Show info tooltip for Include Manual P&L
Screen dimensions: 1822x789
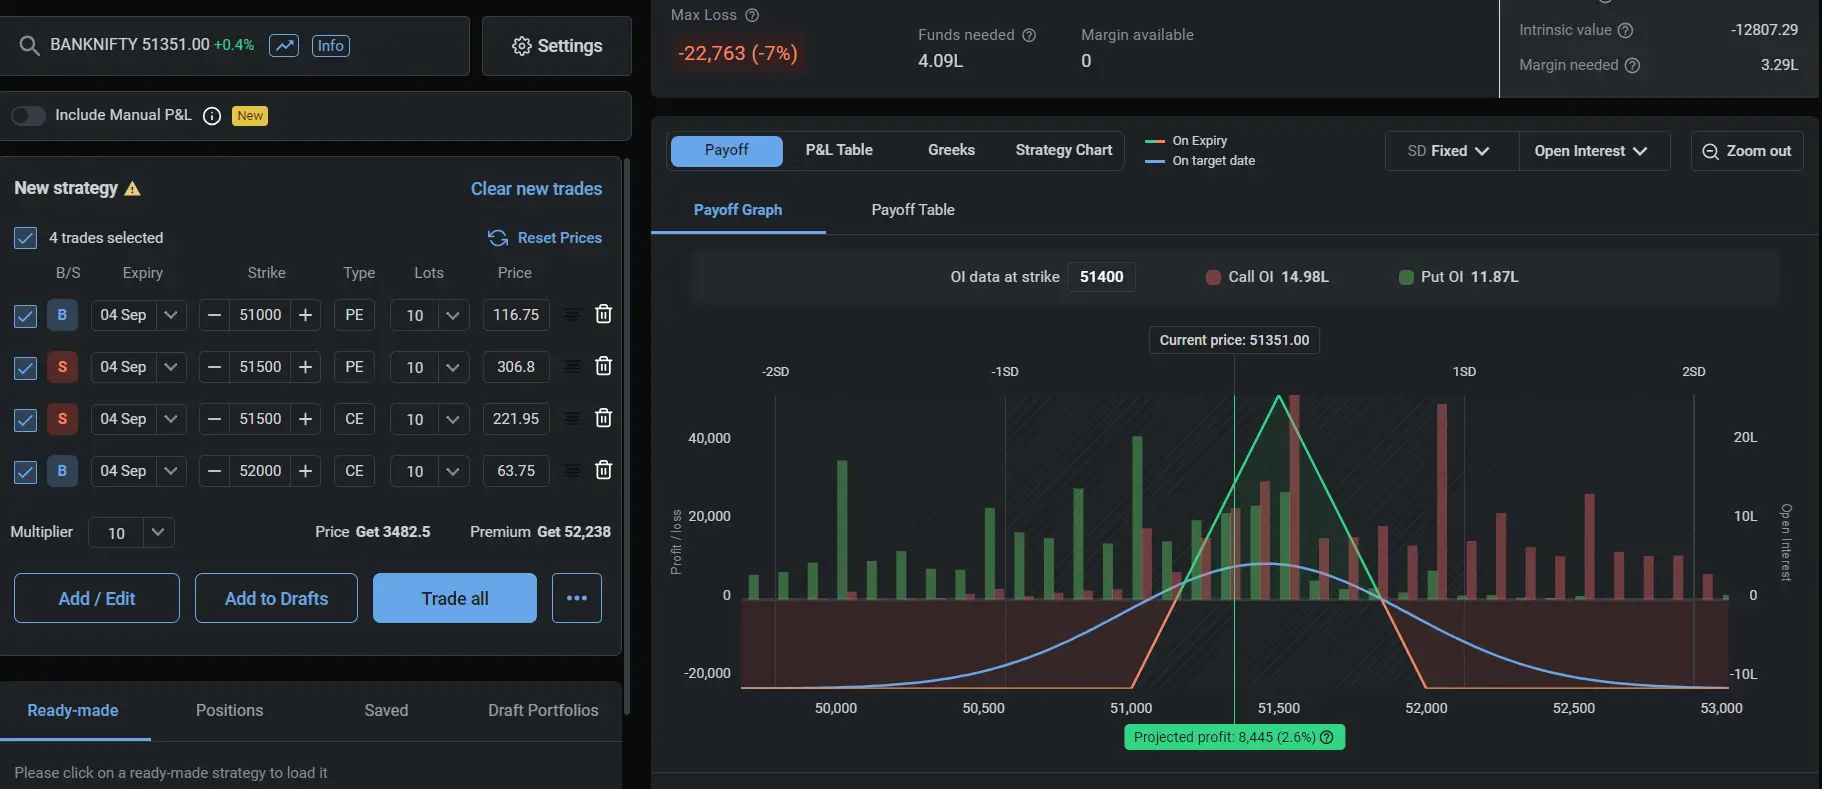coord(212,116)
